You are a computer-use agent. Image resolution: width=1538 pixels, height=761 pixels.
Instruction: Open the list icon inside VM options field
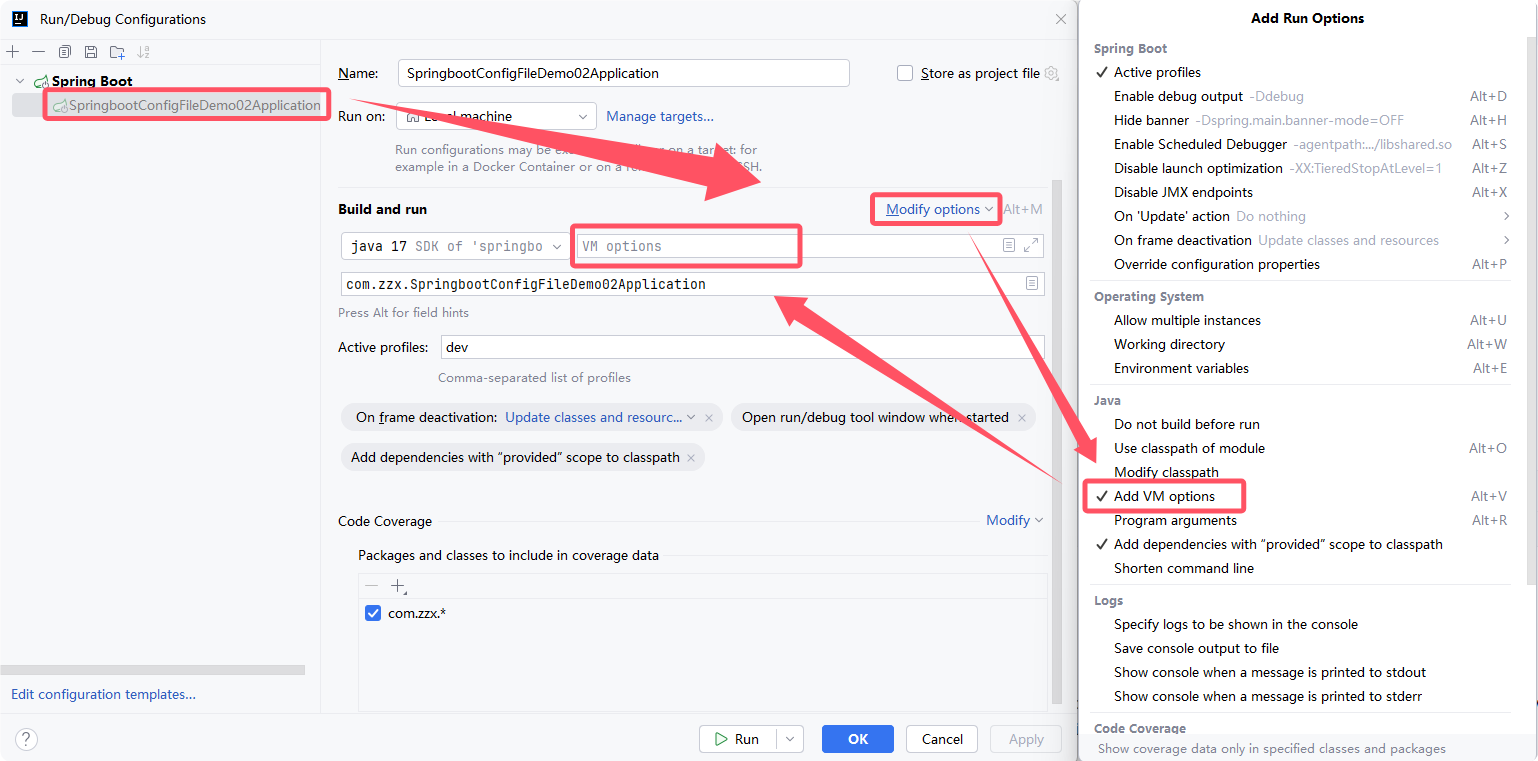pos(1009,245)
